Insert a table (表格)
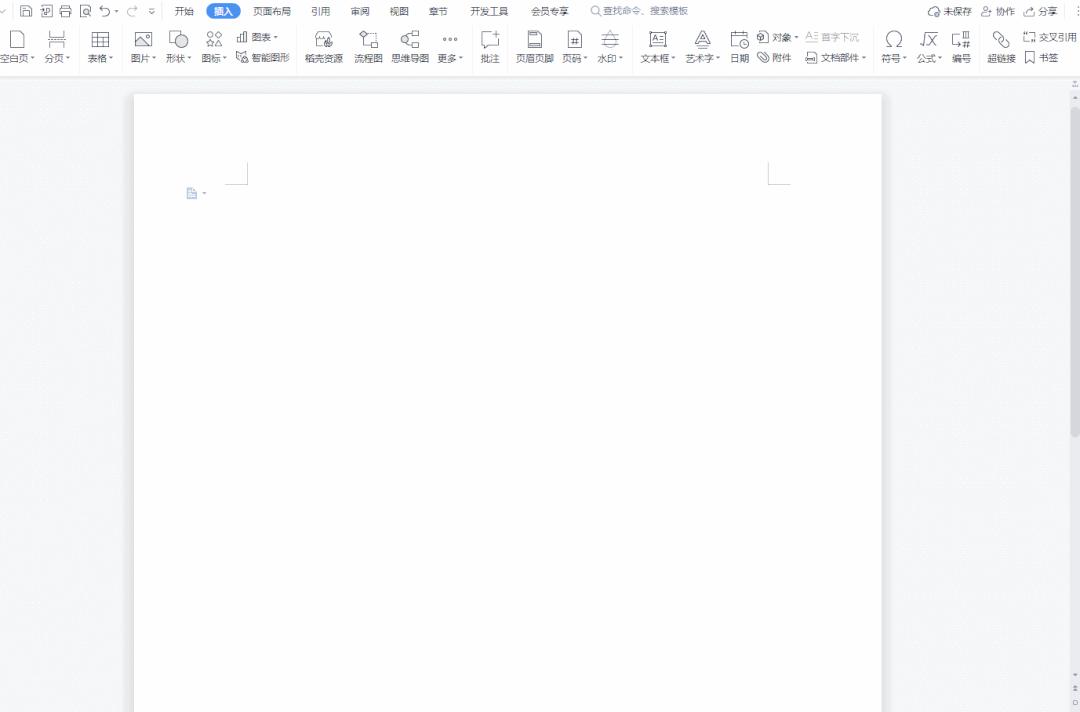This screenshot has height=712, width=1080. click(100, 47)
